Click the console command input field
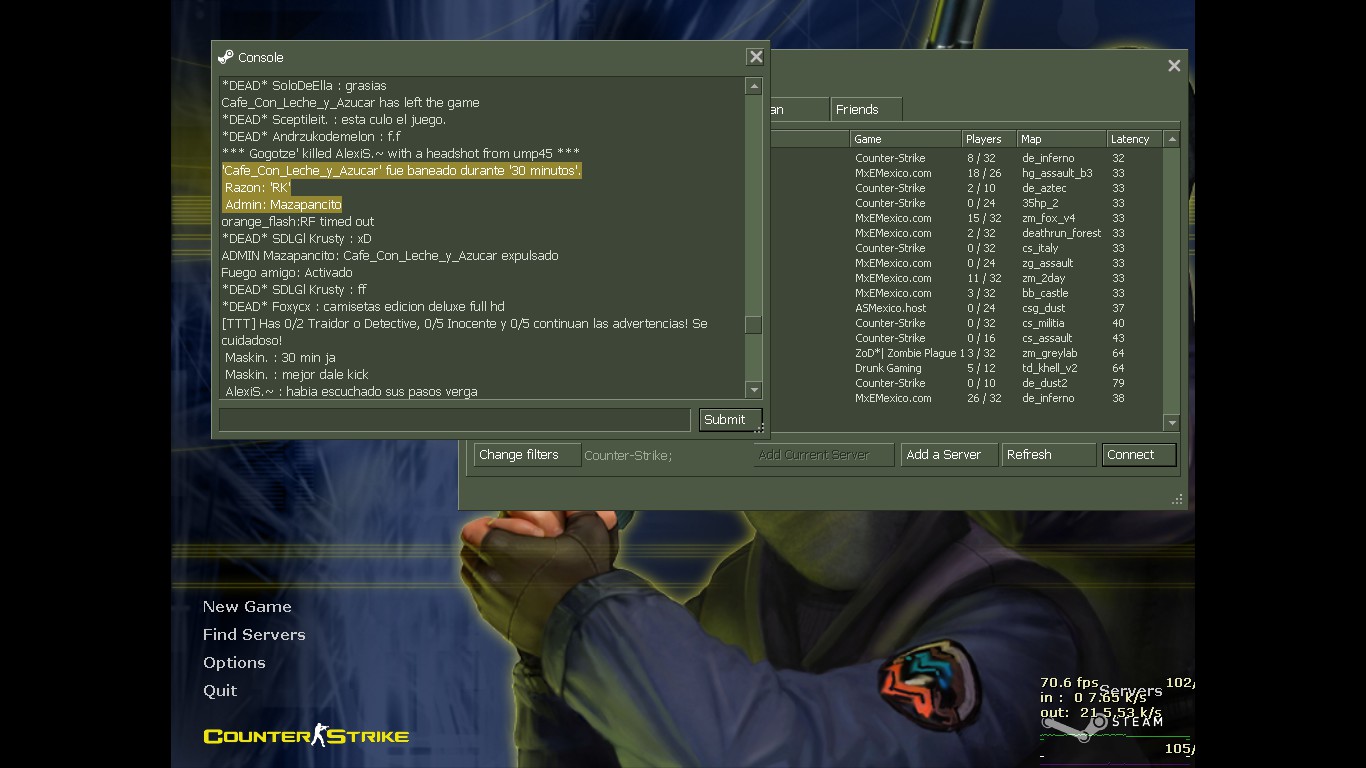Screen dimensions: 1366x768 (x=455, y=420)
